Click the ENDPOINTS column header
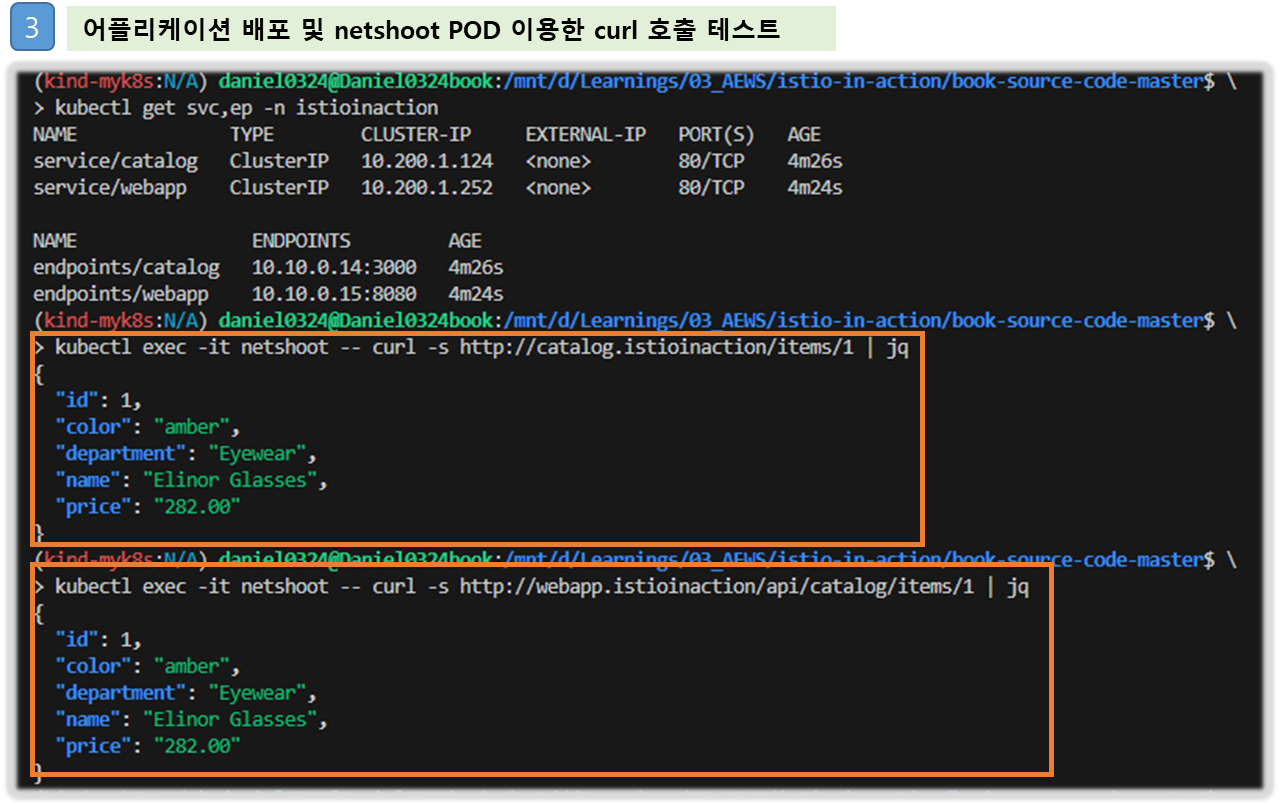Screen dimensions: 1280x806 coord(301,241)
